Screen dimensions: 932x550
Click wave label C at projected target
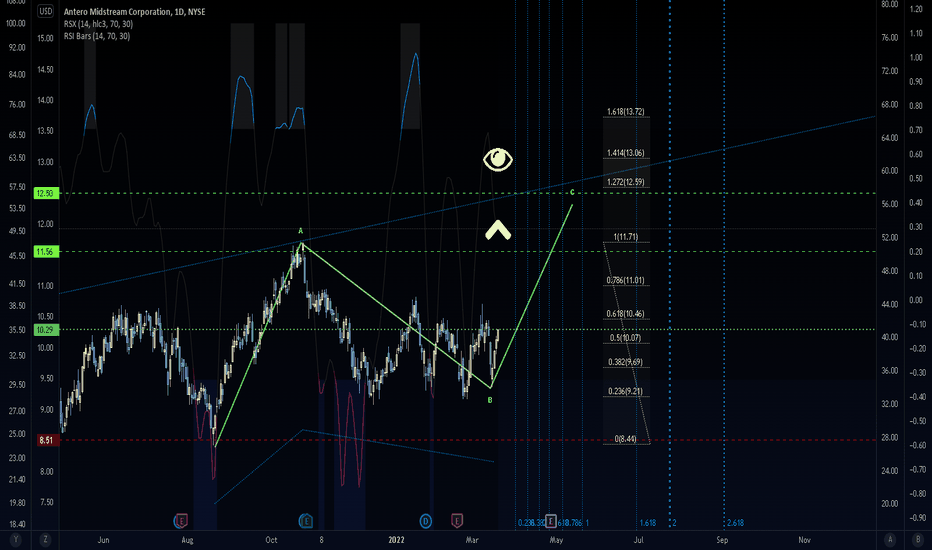click(x=572, y=192)
